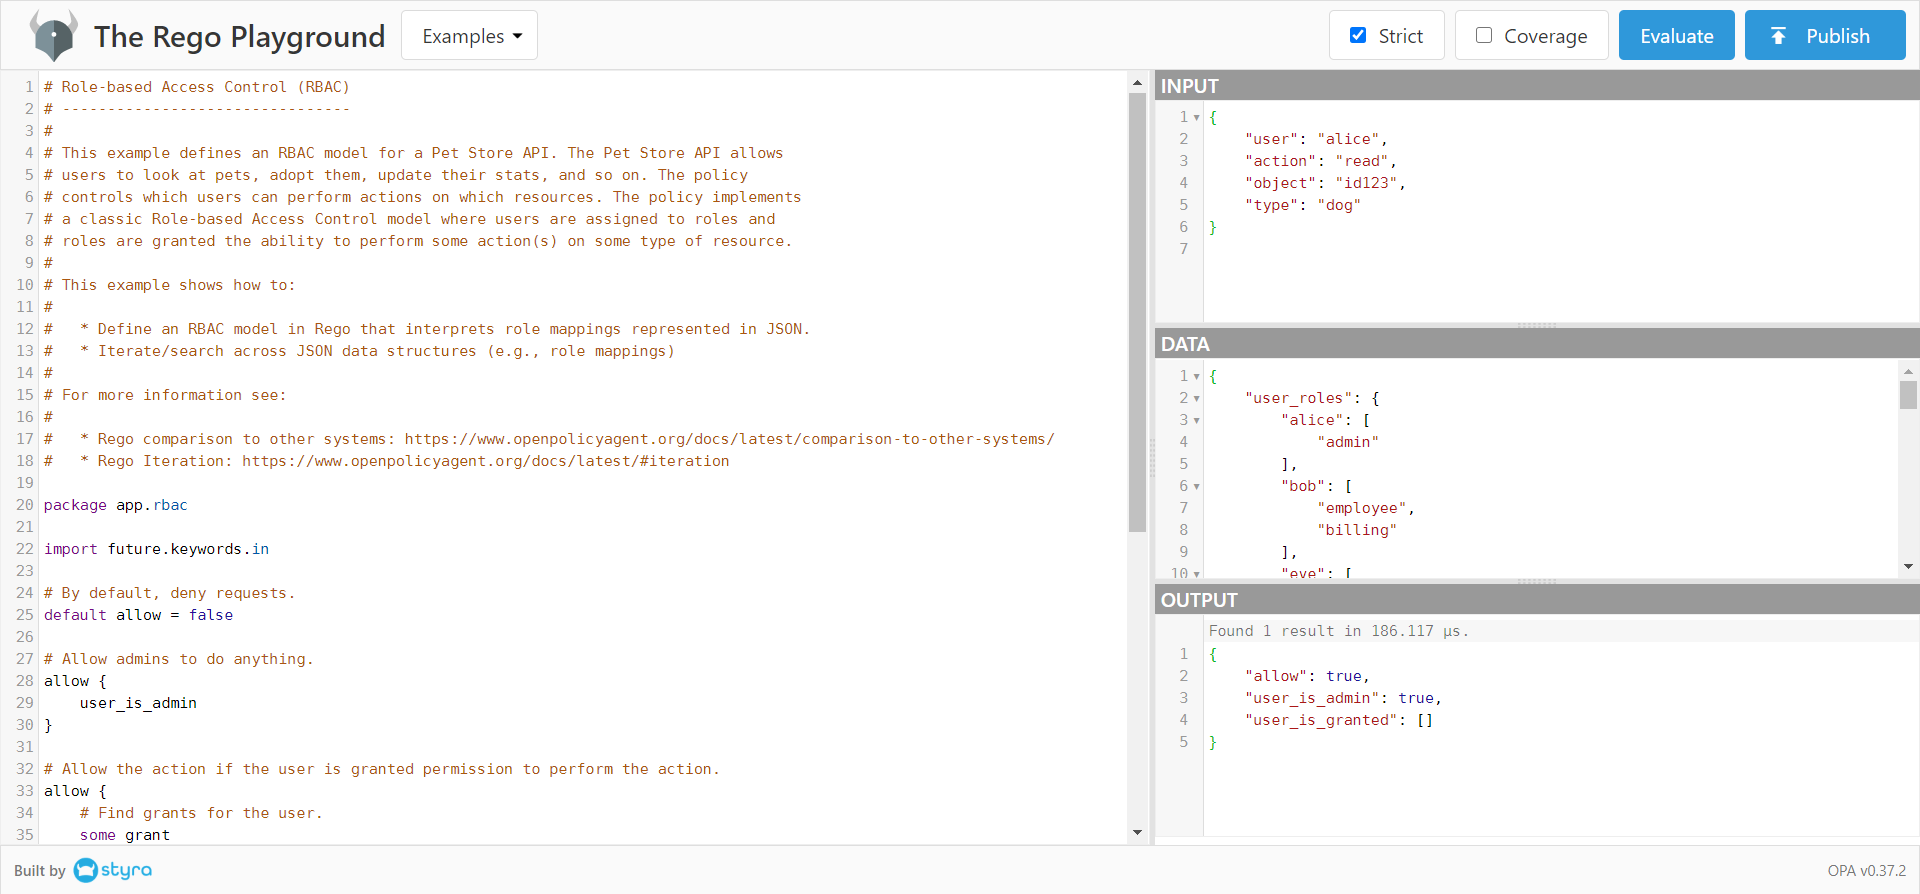Click the Rego Iteration URL comment line
The height and width of the screenshot is (894, 1920).
click(x=387, y=461)
